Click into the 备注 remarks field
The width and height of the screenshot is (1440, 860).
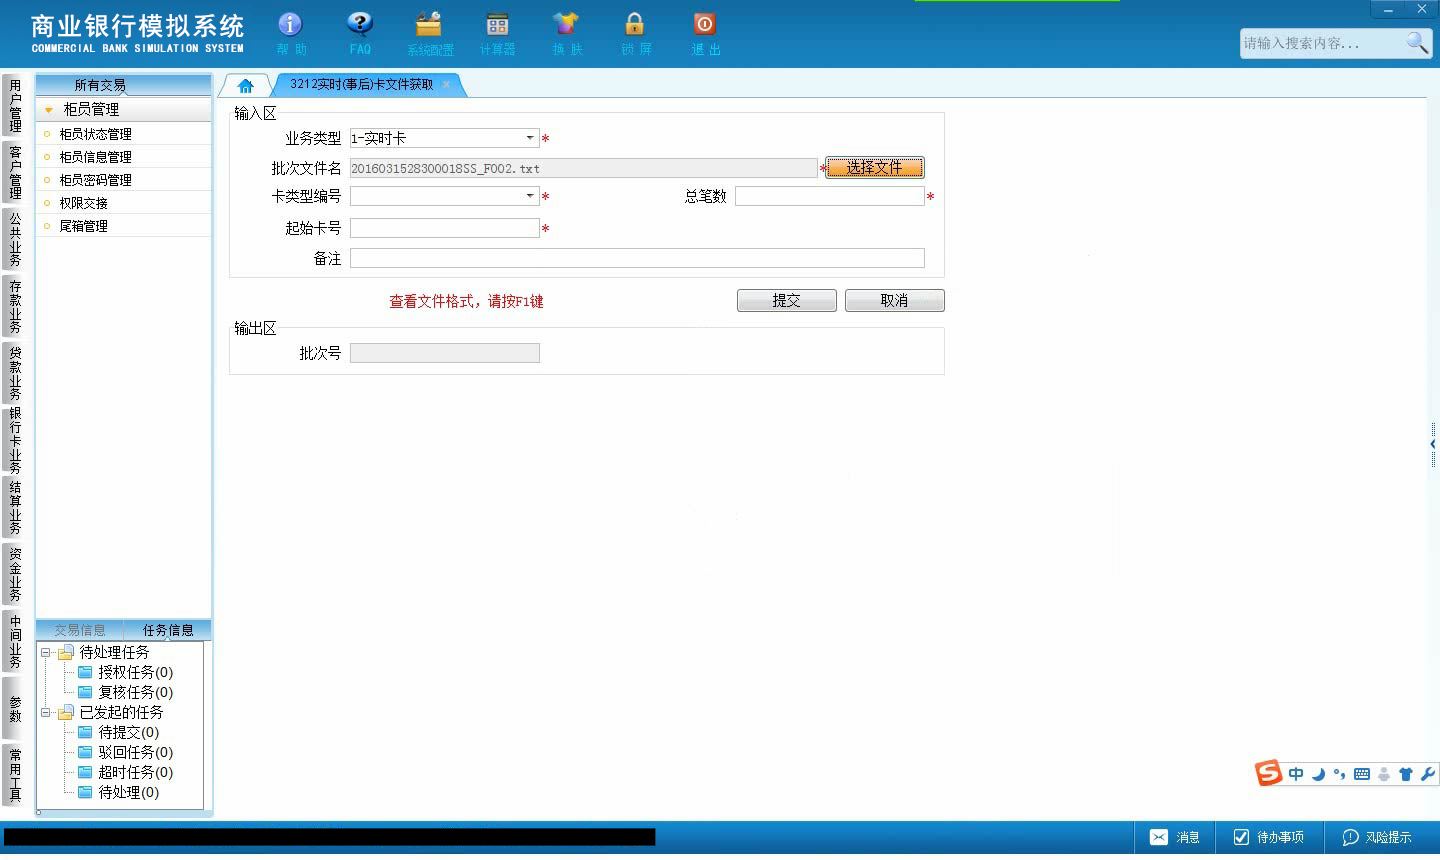coord(637,258)
